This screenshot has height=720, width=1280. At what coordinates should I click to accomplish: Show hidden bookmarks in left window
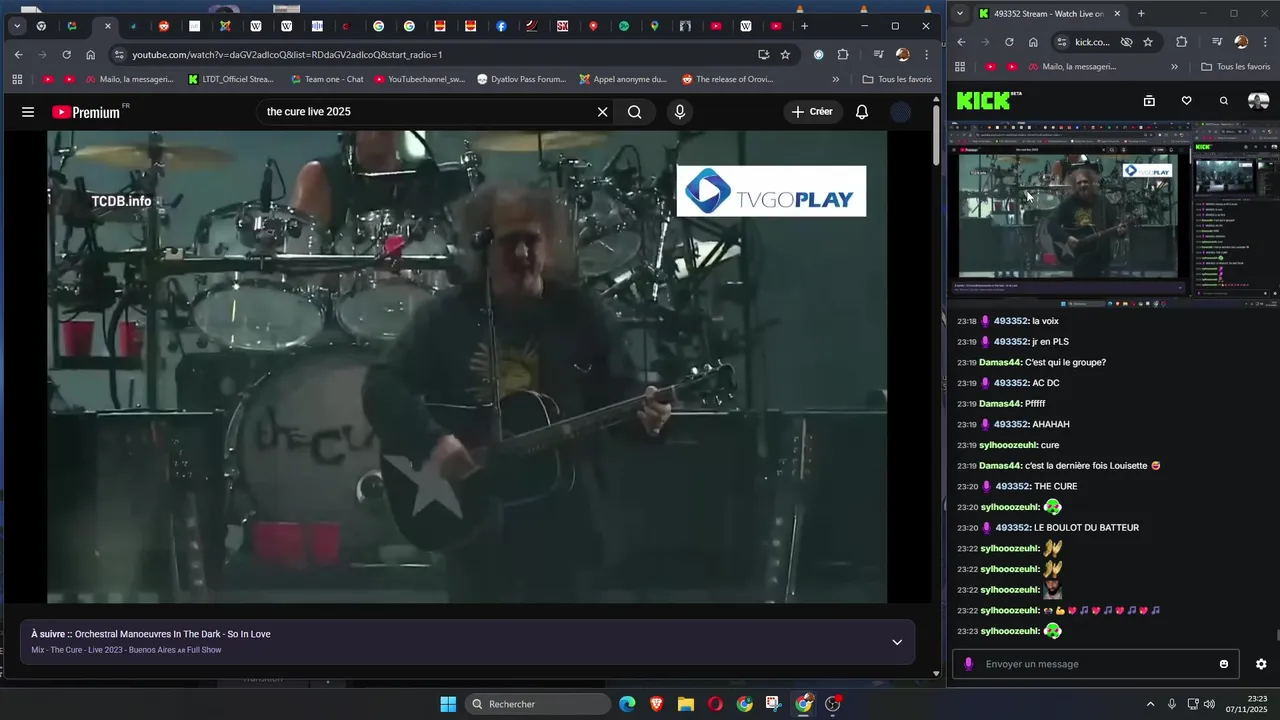point(836,79)
